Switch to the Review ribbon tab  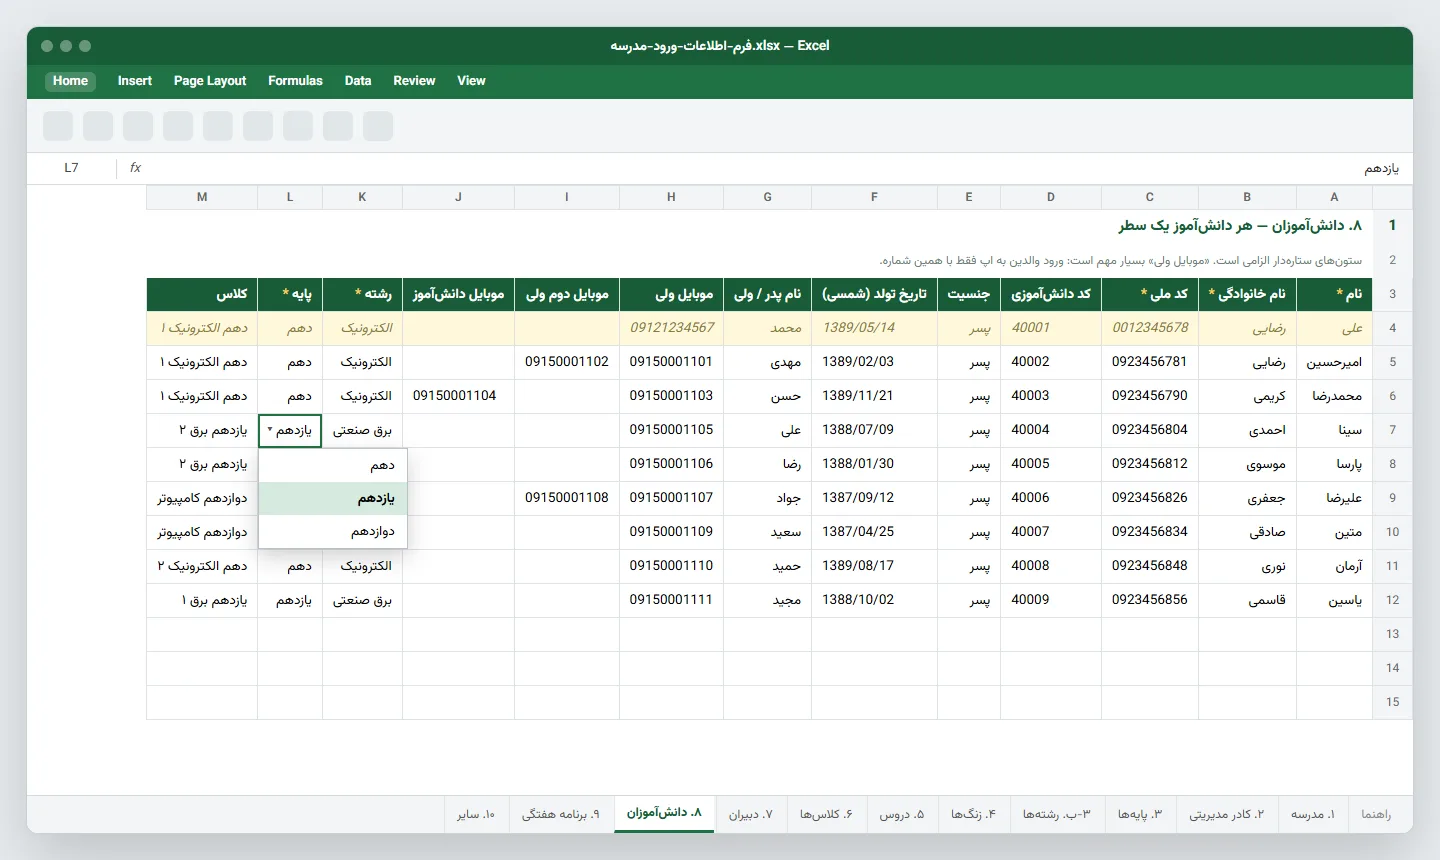pos(414,81)
